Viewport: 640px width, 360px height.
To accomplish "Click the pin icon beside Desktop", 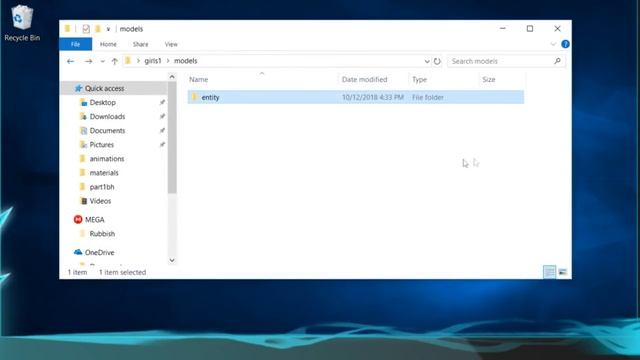I will 162,102.
